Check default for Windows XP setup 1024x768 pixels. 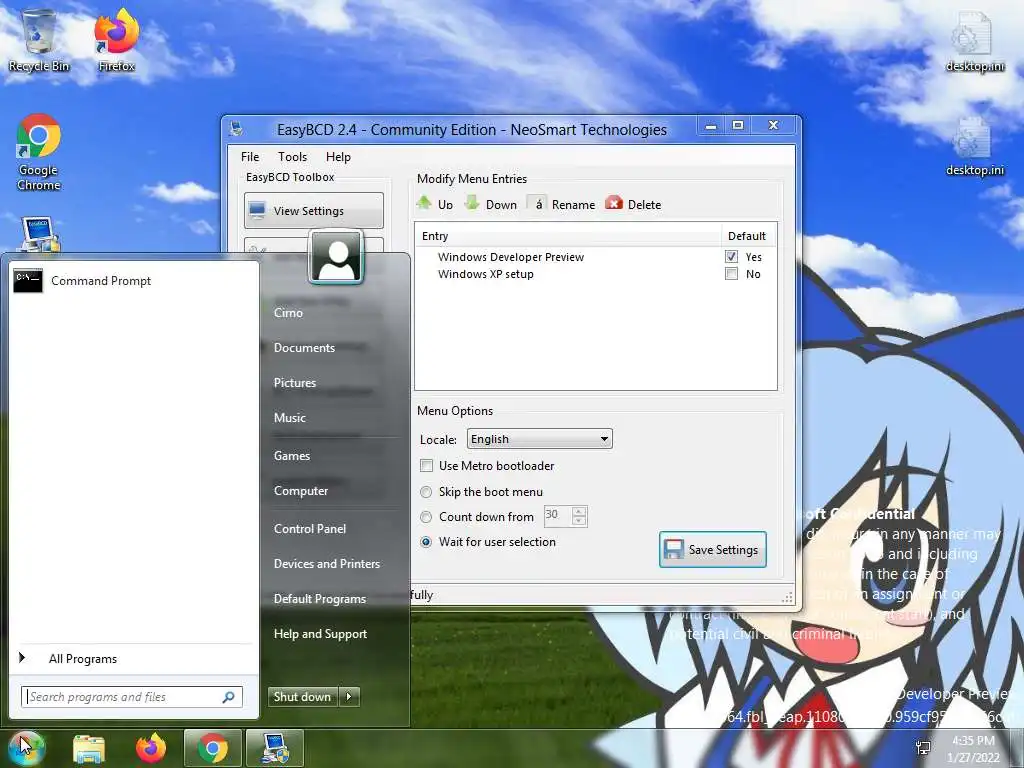tap(731, 274)
